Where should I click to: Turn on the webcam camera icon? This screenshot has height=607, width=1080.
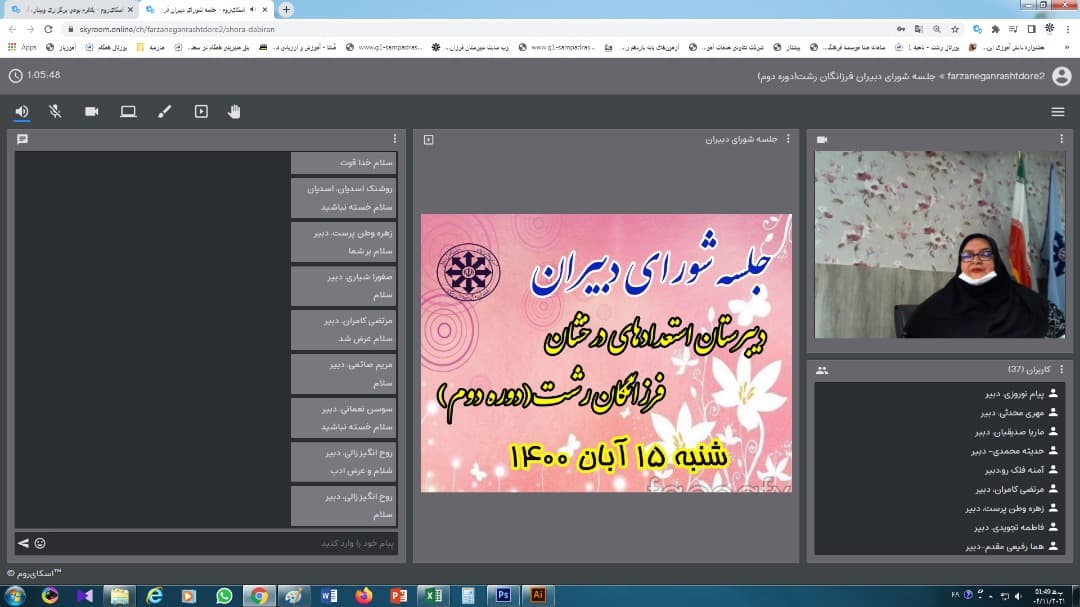pyautogui.click(x=92, y=111)
